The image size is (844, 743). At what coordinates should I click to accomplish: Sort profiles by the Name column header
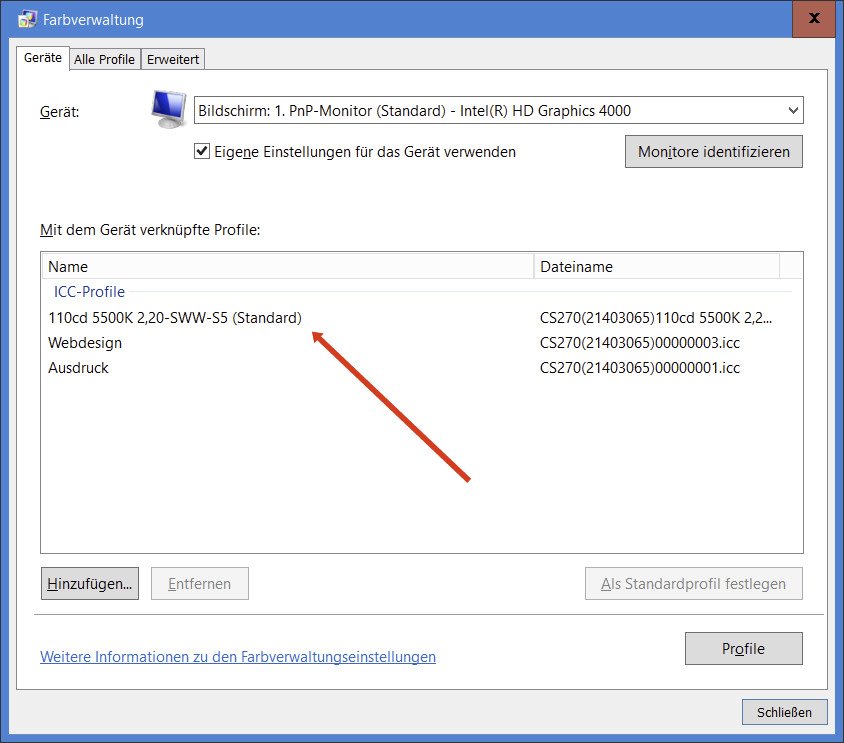click(286, 266)
